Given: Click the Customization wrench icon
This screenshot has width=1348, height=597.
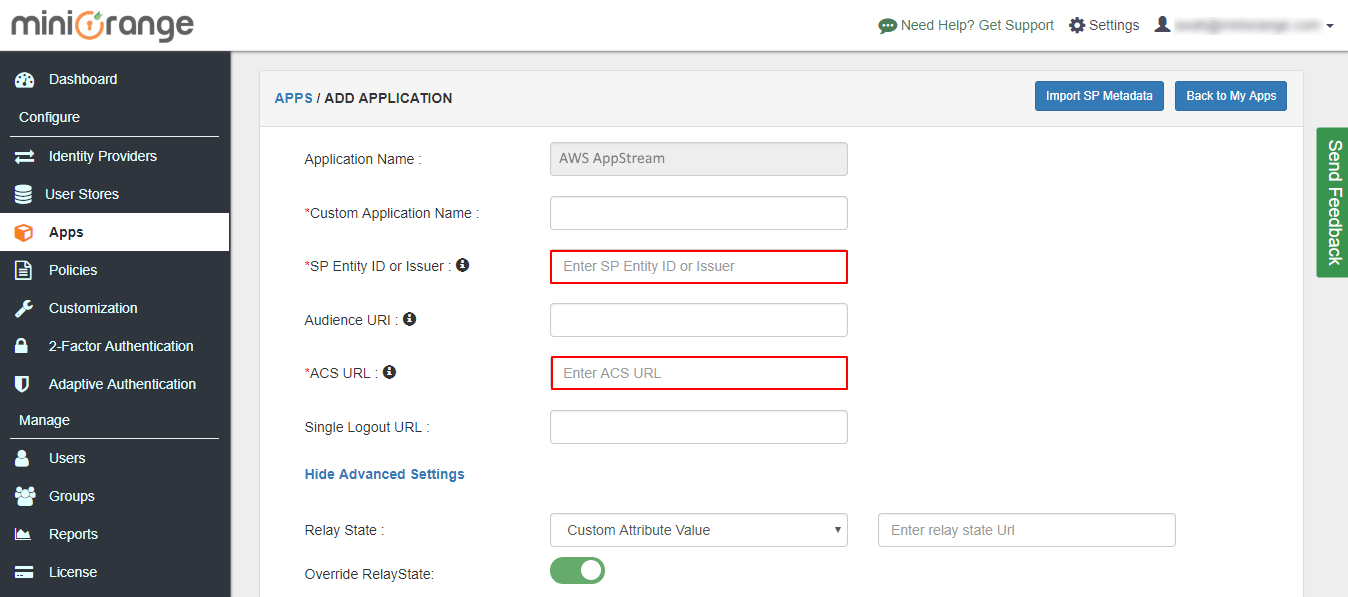Looking at the screenshot, I should [x=25, y=308].
